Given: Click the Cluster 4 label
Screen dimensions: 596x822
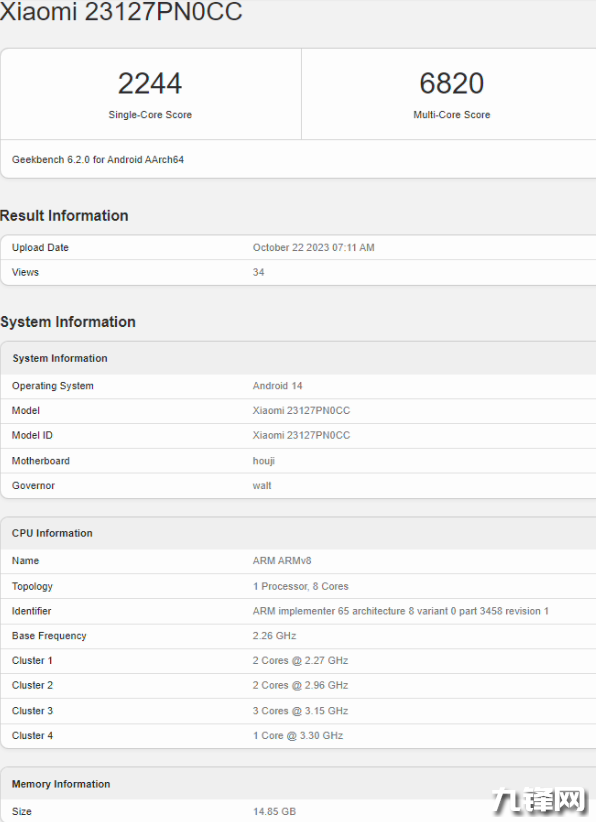Looking at the screenshot, I should pos(32,736).
